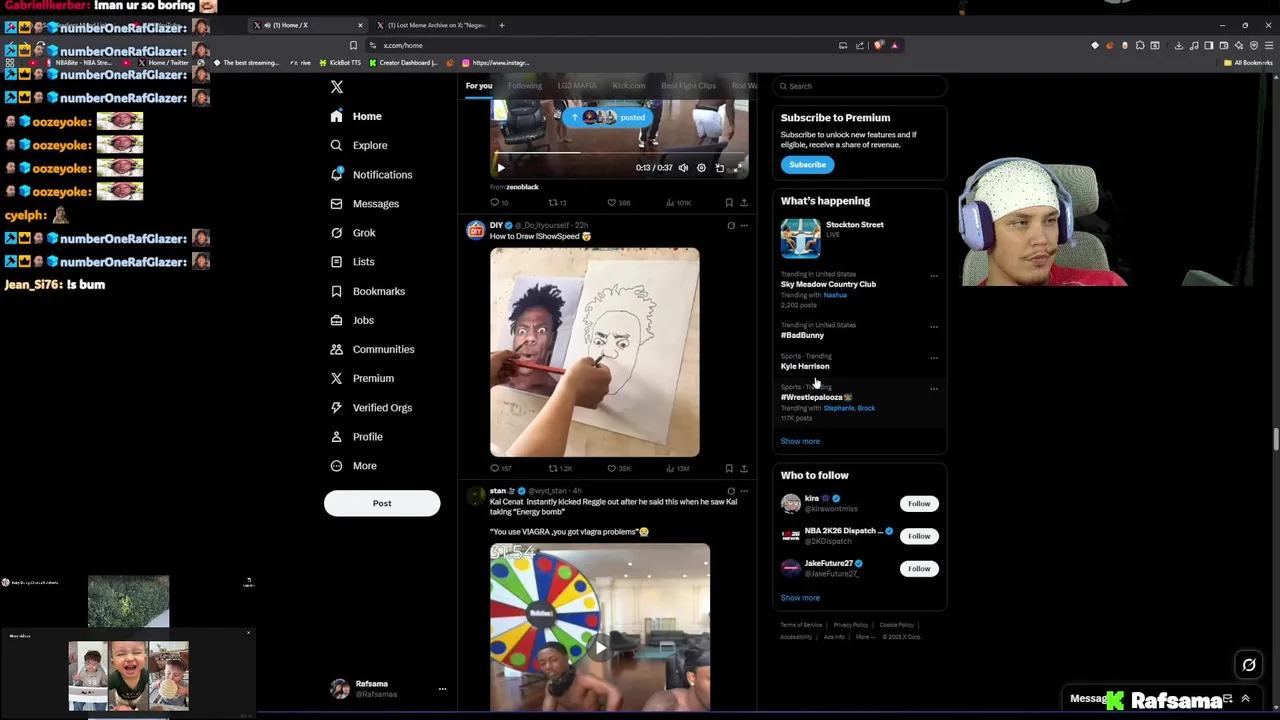1280x720 pixels.
Task: Click the X logo in the sidebar
Action: click(337, 87)
